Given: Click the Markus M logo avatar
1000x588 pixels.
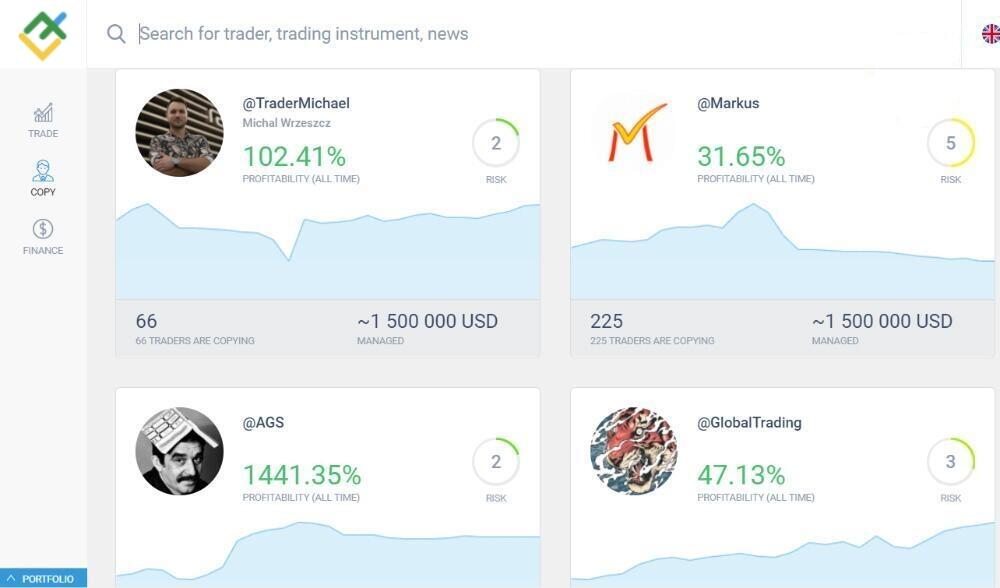Looking at the screenshot, I should click(x=635, y=133).
